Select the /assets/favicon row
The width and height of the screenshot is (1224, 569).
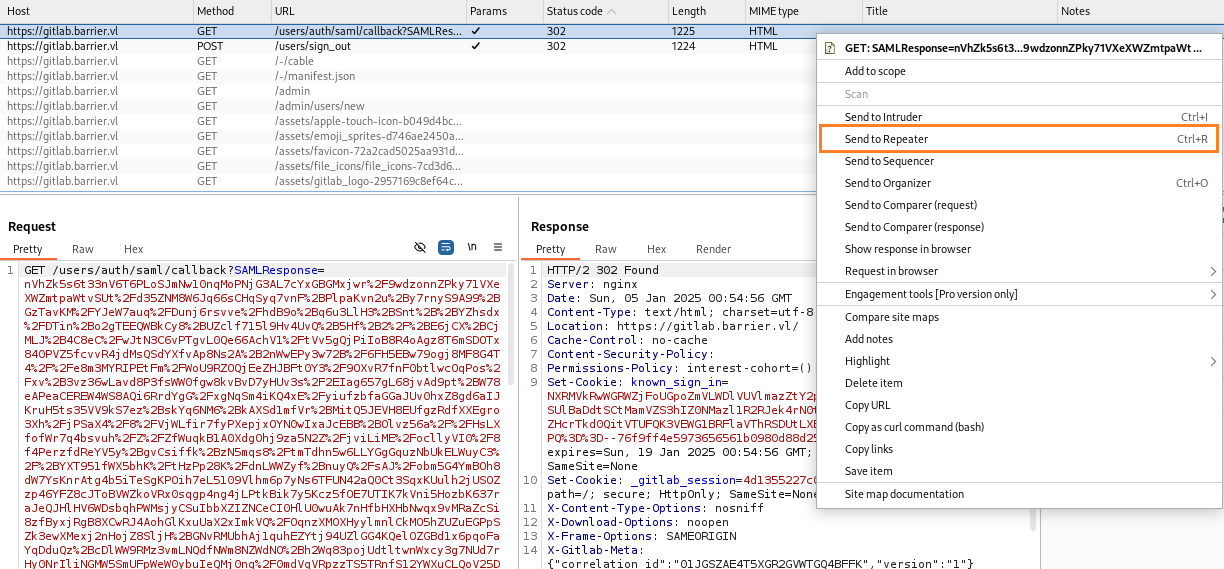(408, 151)
